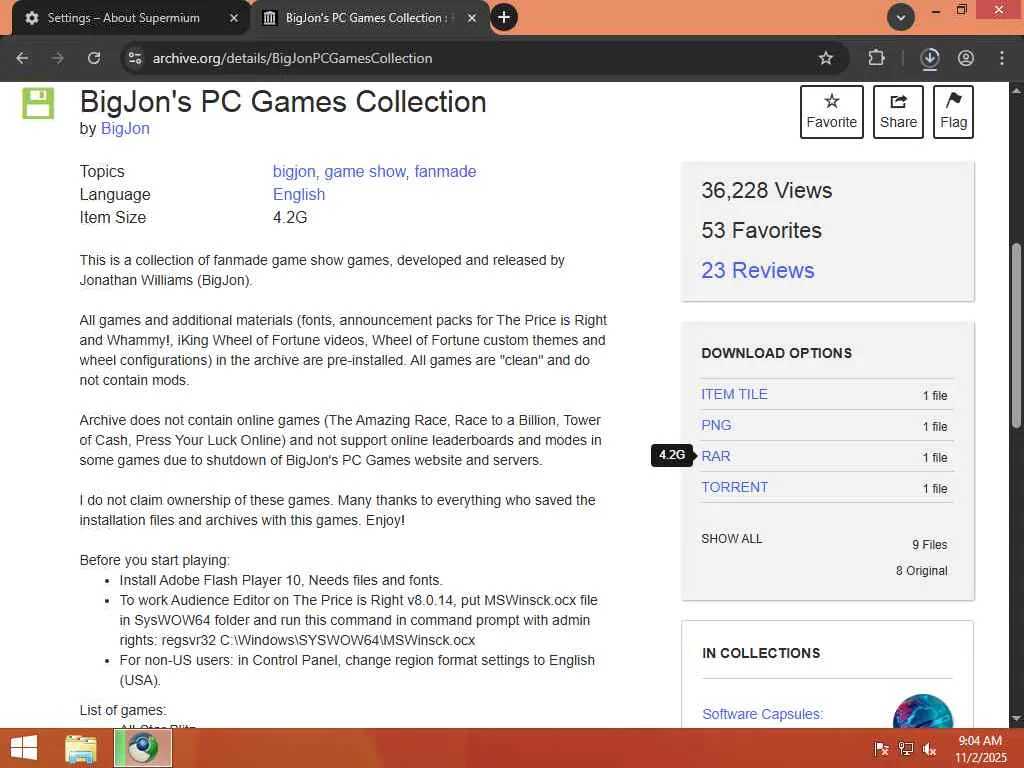Expand the tab search dropdown arrow
Viewport: 1024px width, 768px height.
[x=901, y=18]
